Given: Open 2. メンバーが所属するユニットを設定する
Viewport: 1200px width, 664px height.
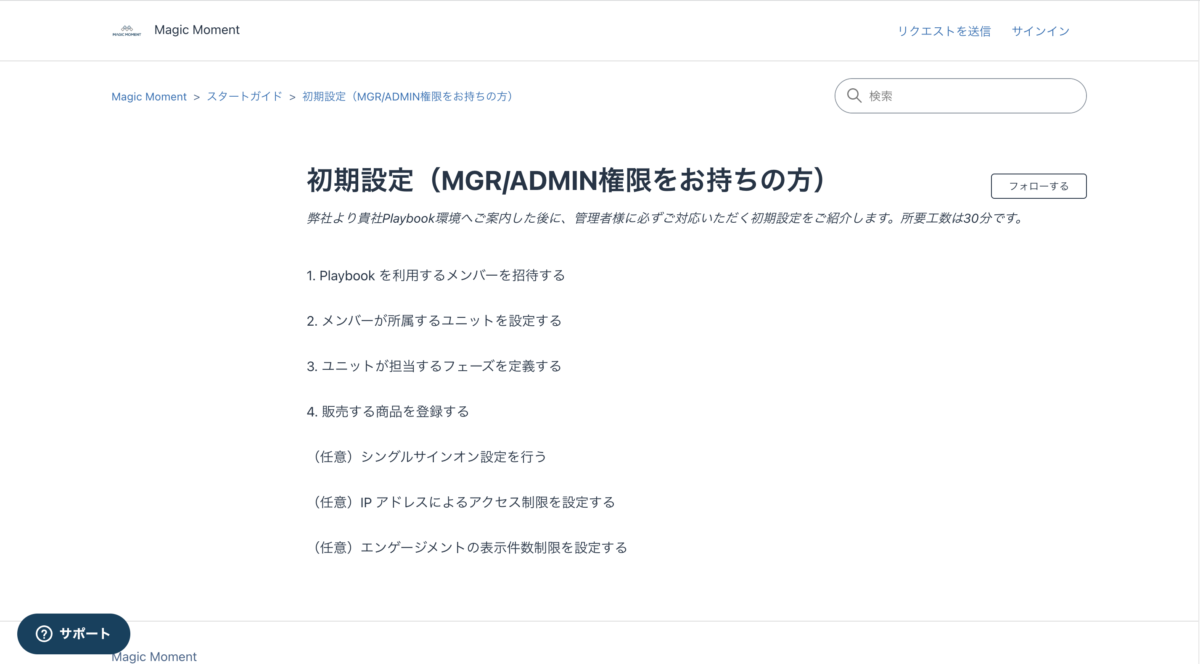Looking at the screenshot, I should 434,321.
